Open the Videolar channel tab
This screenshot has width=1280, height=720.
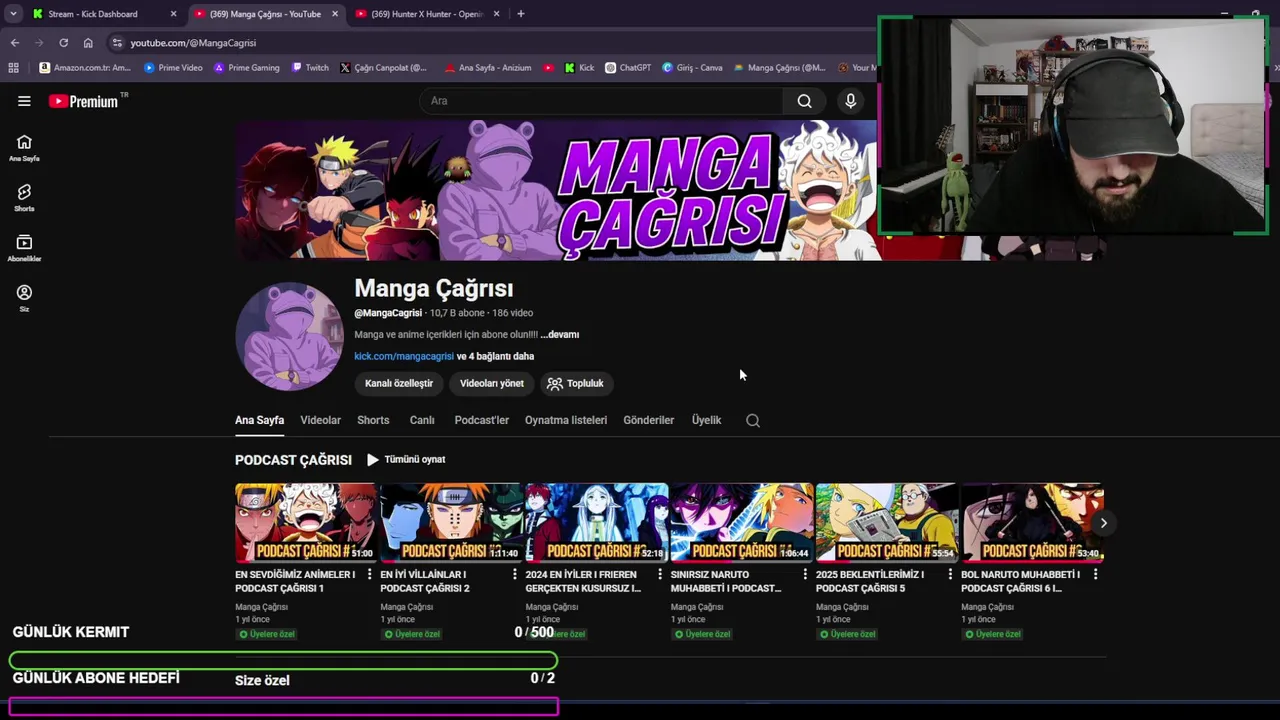coord(321,420)
